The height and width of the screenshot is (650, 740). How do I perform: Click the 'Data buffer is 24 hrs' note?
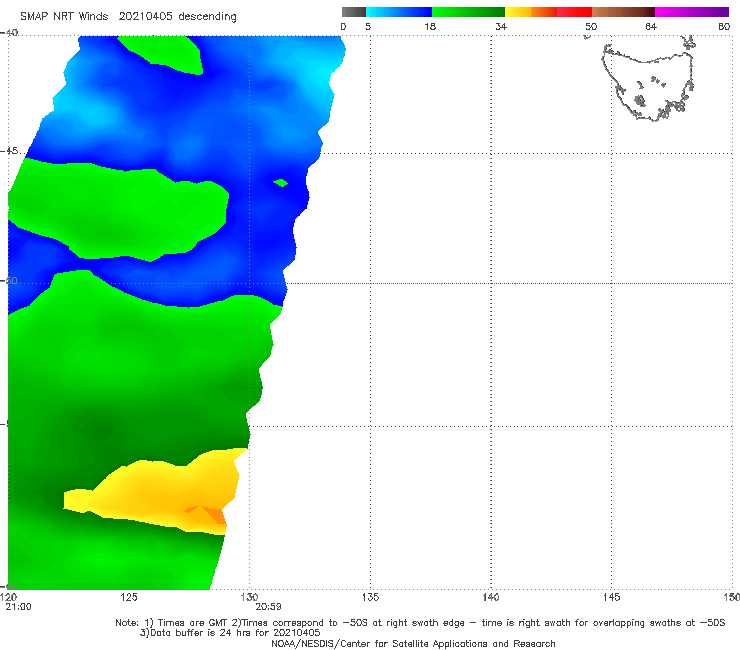(x=230, y=633)
